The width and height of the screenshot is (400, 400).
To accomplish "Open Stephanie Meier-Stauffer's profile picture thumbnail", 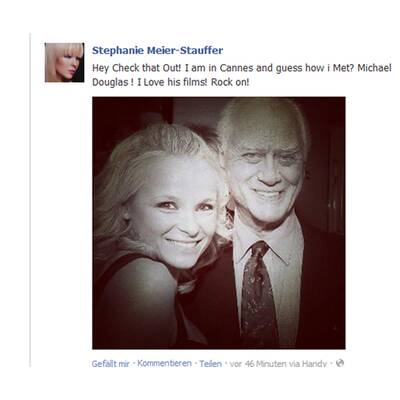I will click(x=64, y=62).
